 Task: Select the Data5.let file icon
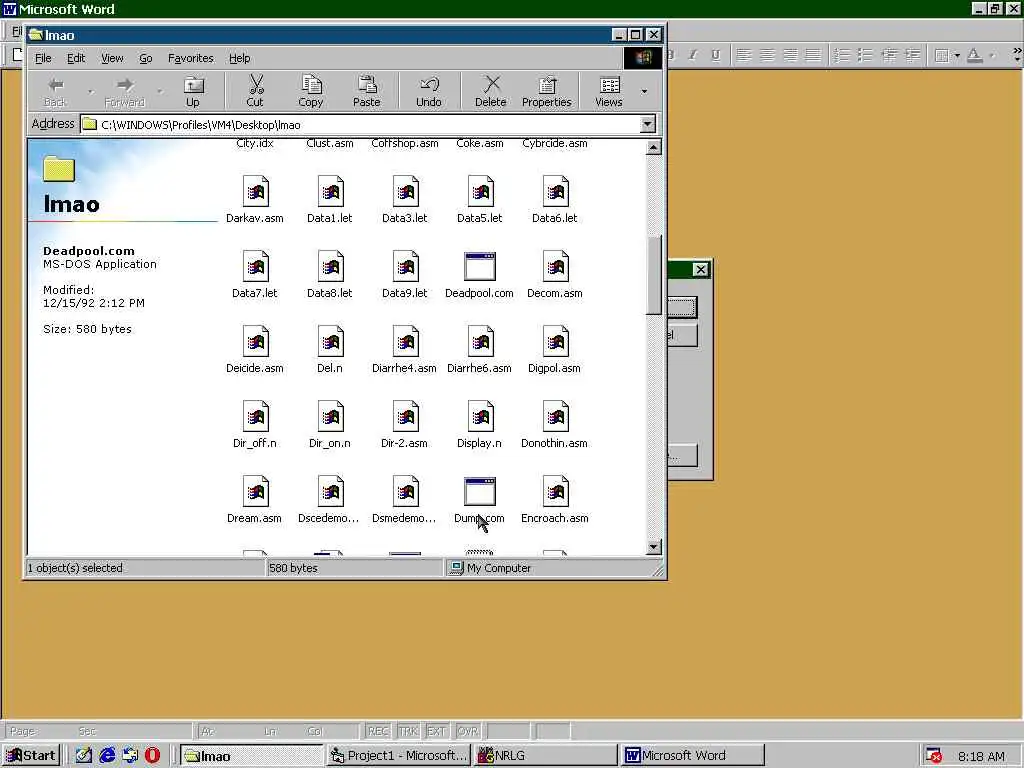[481, 192]
